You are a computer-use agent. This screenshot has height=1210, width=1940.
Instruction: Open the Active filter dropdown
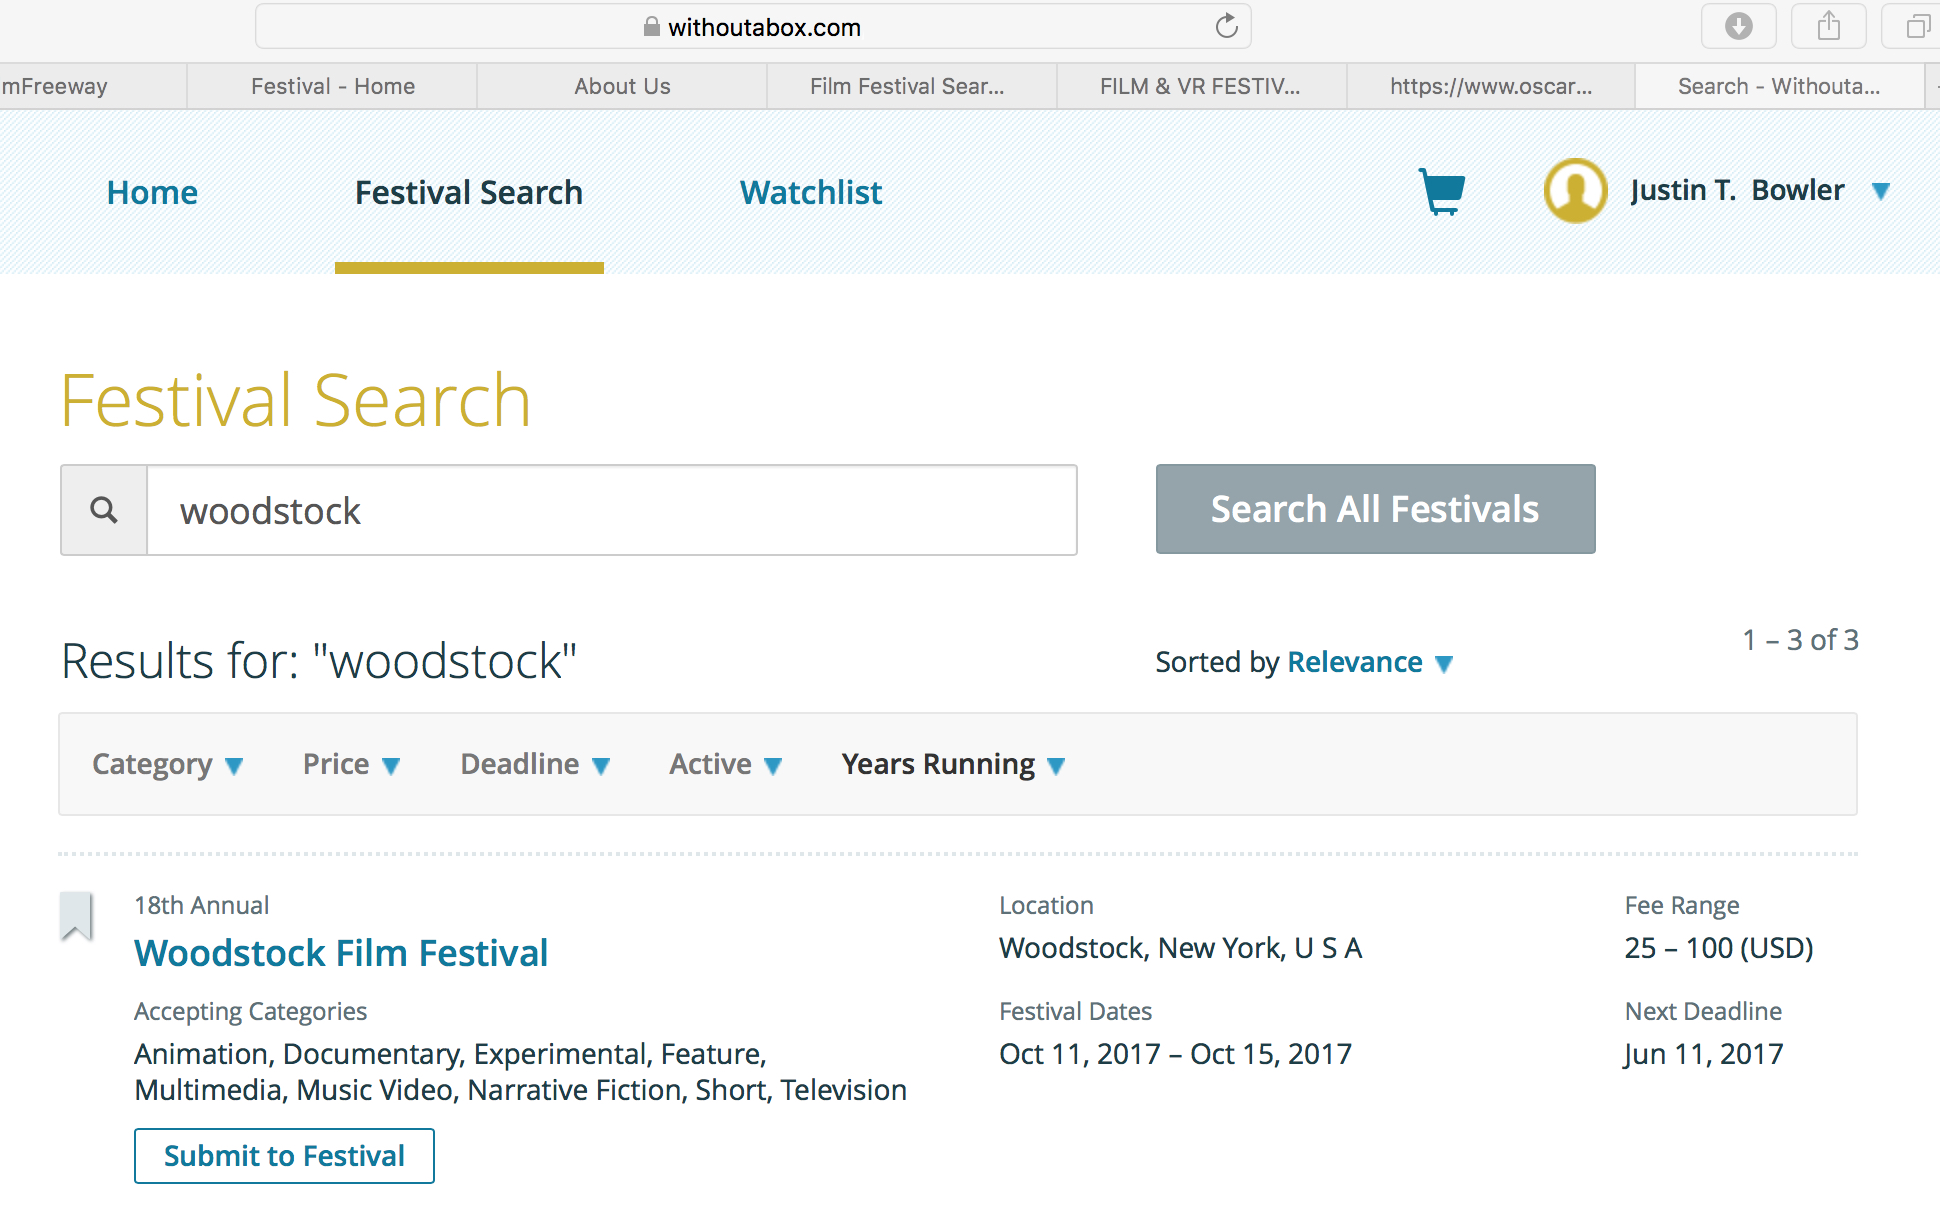click(725, 765)
